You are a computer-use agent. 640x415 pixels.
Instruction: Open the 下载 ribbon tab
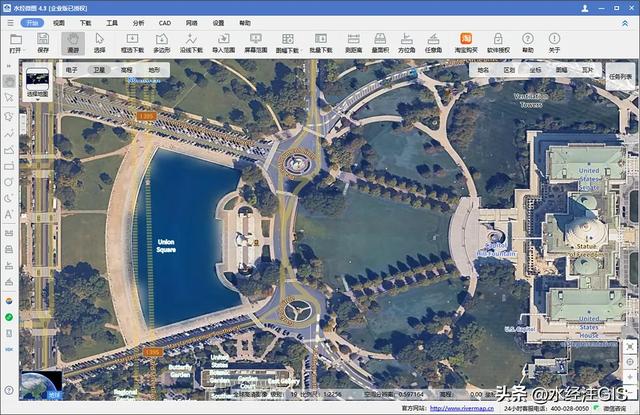tap(85, 21)
